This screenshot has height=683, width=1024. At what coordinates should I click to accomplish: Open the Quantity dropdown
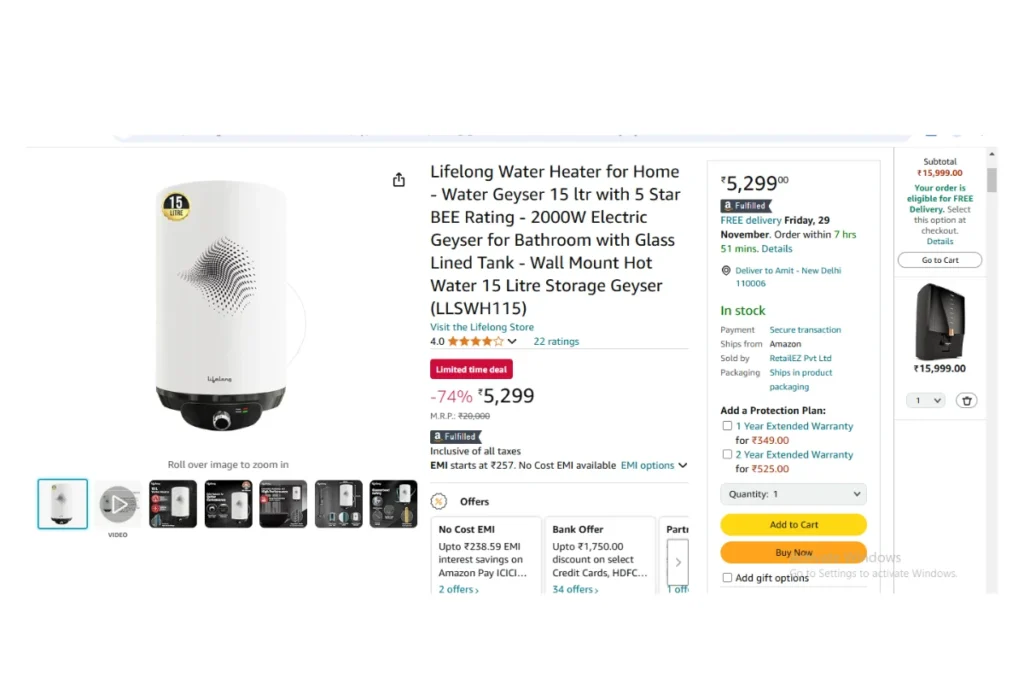[x=793, y=494]
